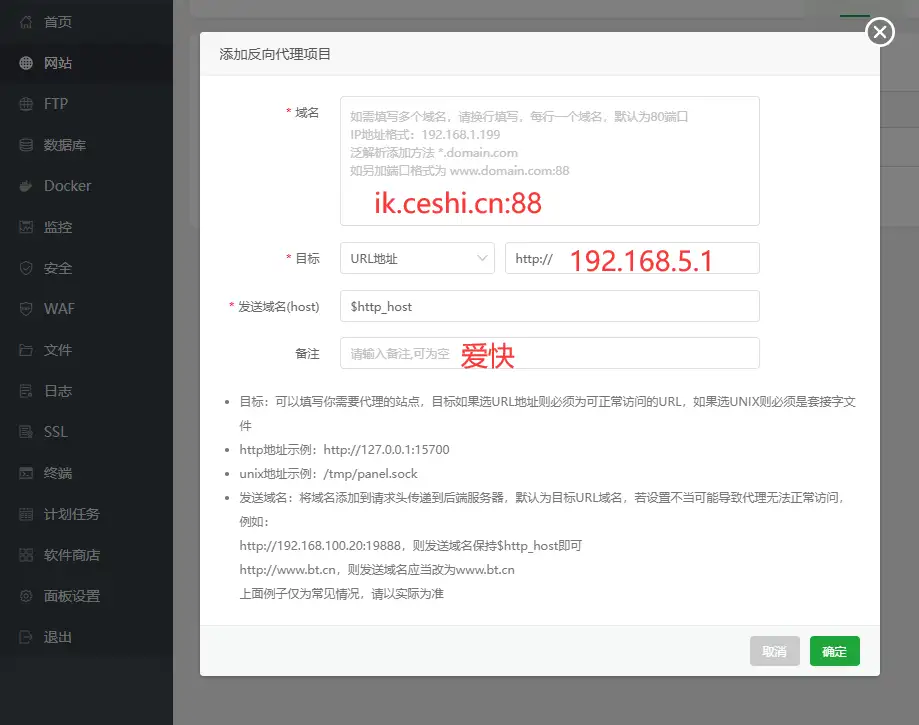Close the 添加反向代理项目 dialog
Screen dimensions: 919x725
click(x=878, y=31)
